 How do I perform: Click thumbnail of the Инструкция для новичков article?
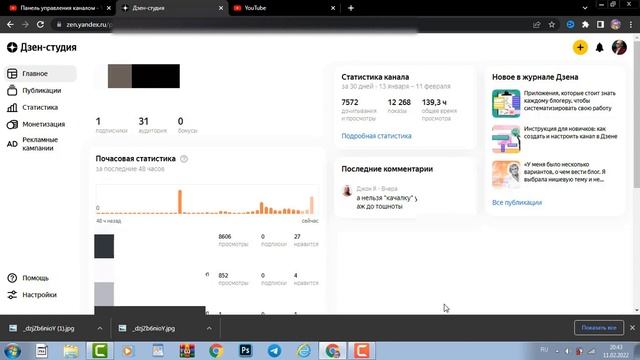coord(506,139)
